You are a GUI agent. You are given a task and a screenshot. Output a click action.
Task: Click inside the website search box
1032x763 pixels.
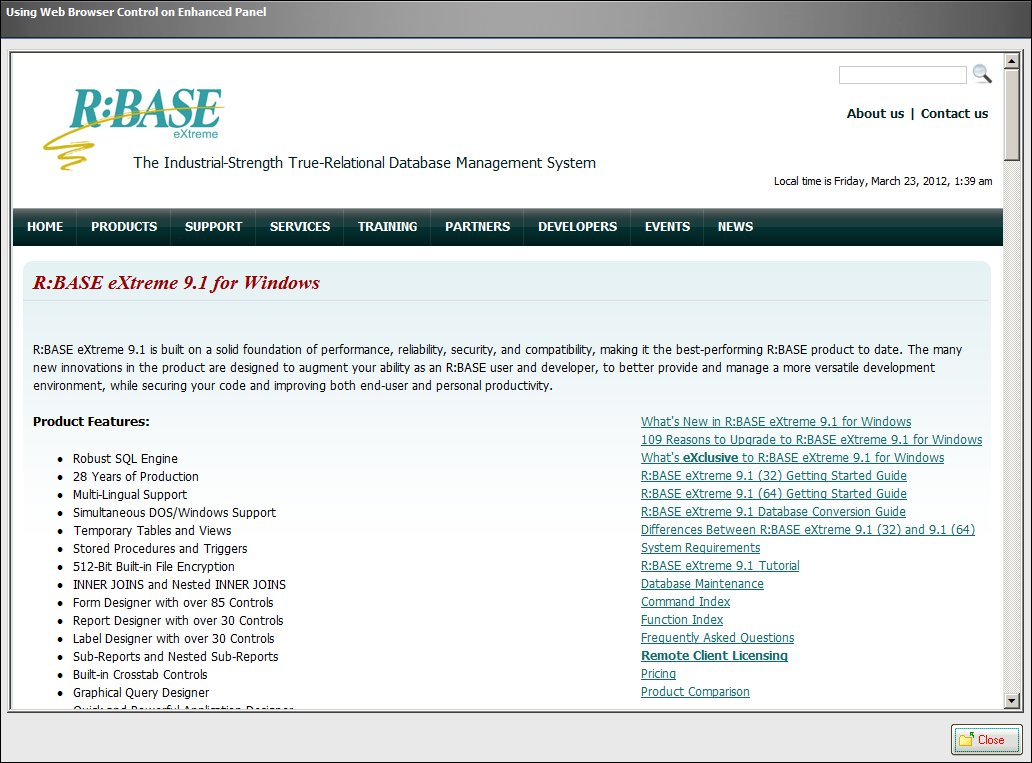[902, 75]
